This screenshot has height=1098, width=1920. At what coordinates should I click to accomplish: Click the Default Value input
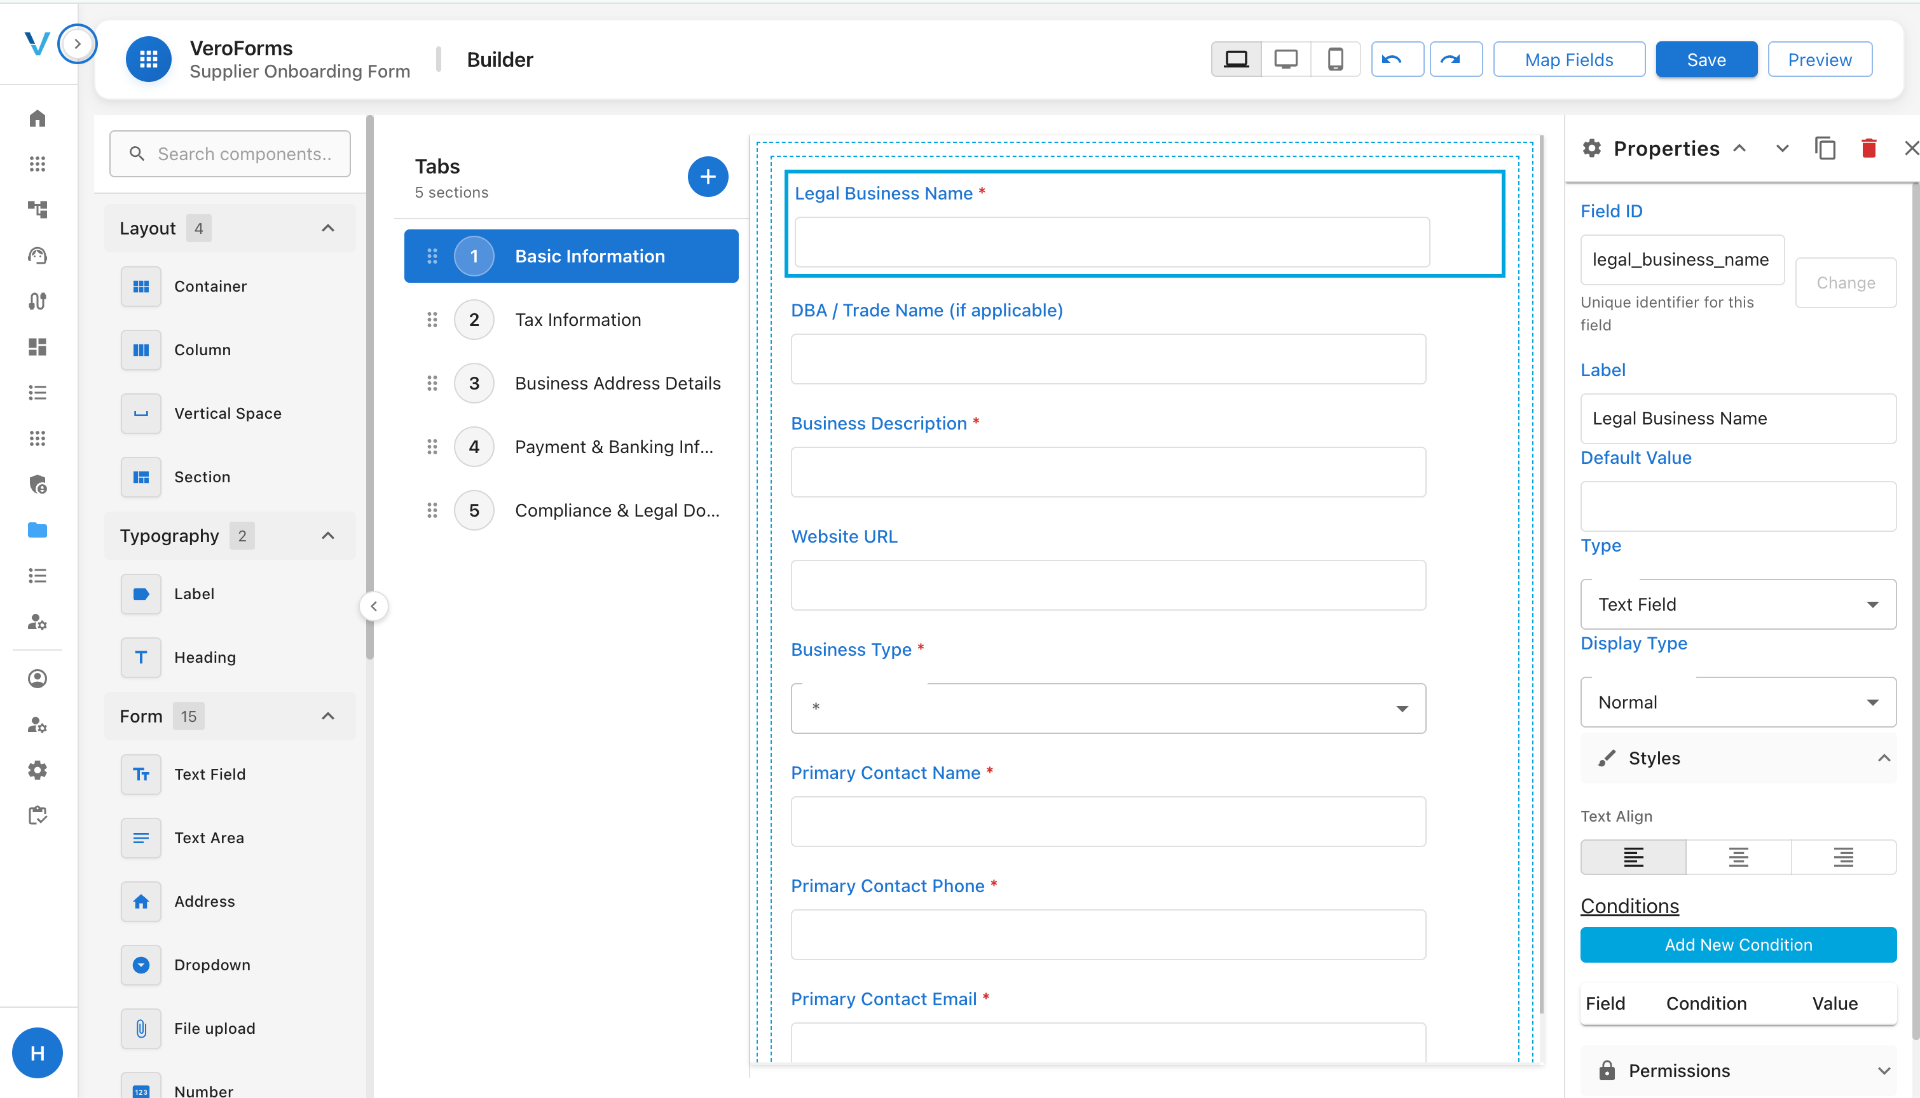pos(1738,507)
